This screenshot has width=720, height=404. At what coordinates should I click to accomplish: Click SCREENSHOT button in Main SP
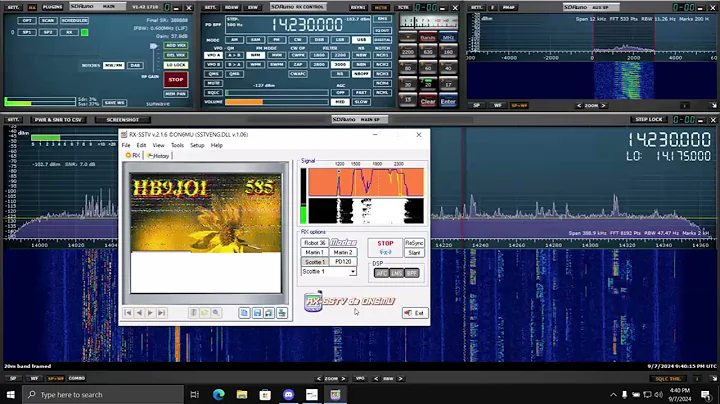pyautogui.click(x=123, y=119)
